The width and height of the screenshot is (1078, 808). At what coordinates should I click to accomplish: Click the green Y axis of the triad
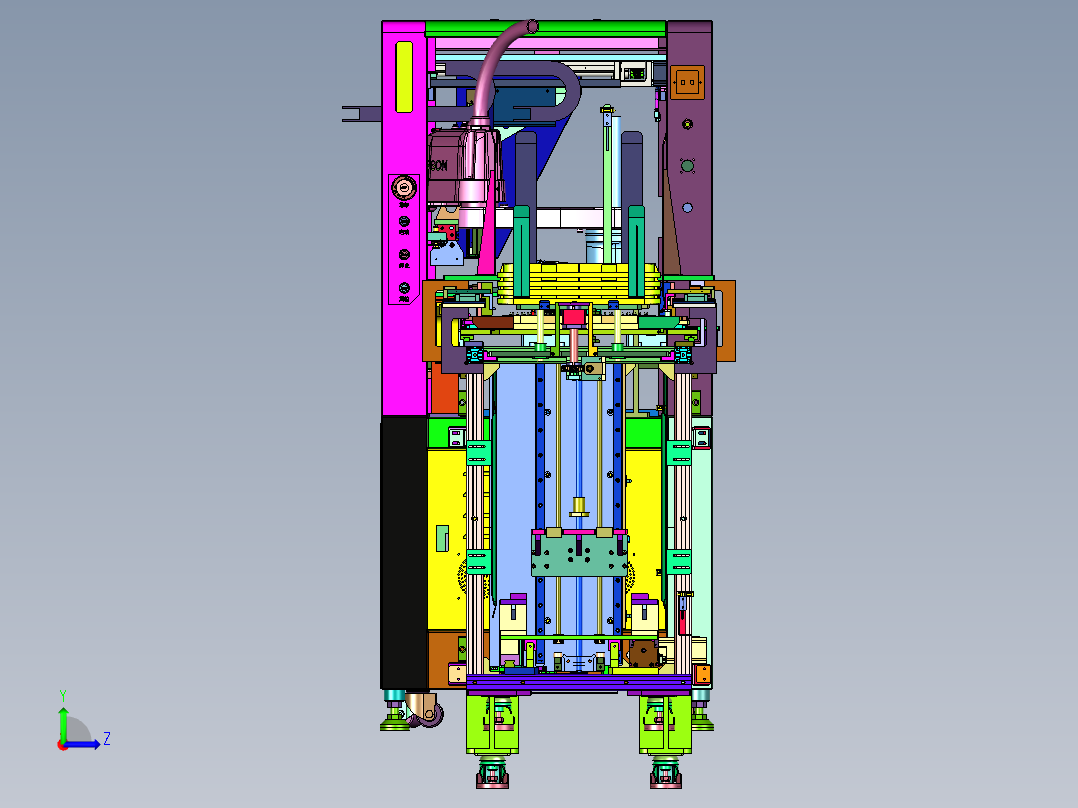tap(63, 723)
